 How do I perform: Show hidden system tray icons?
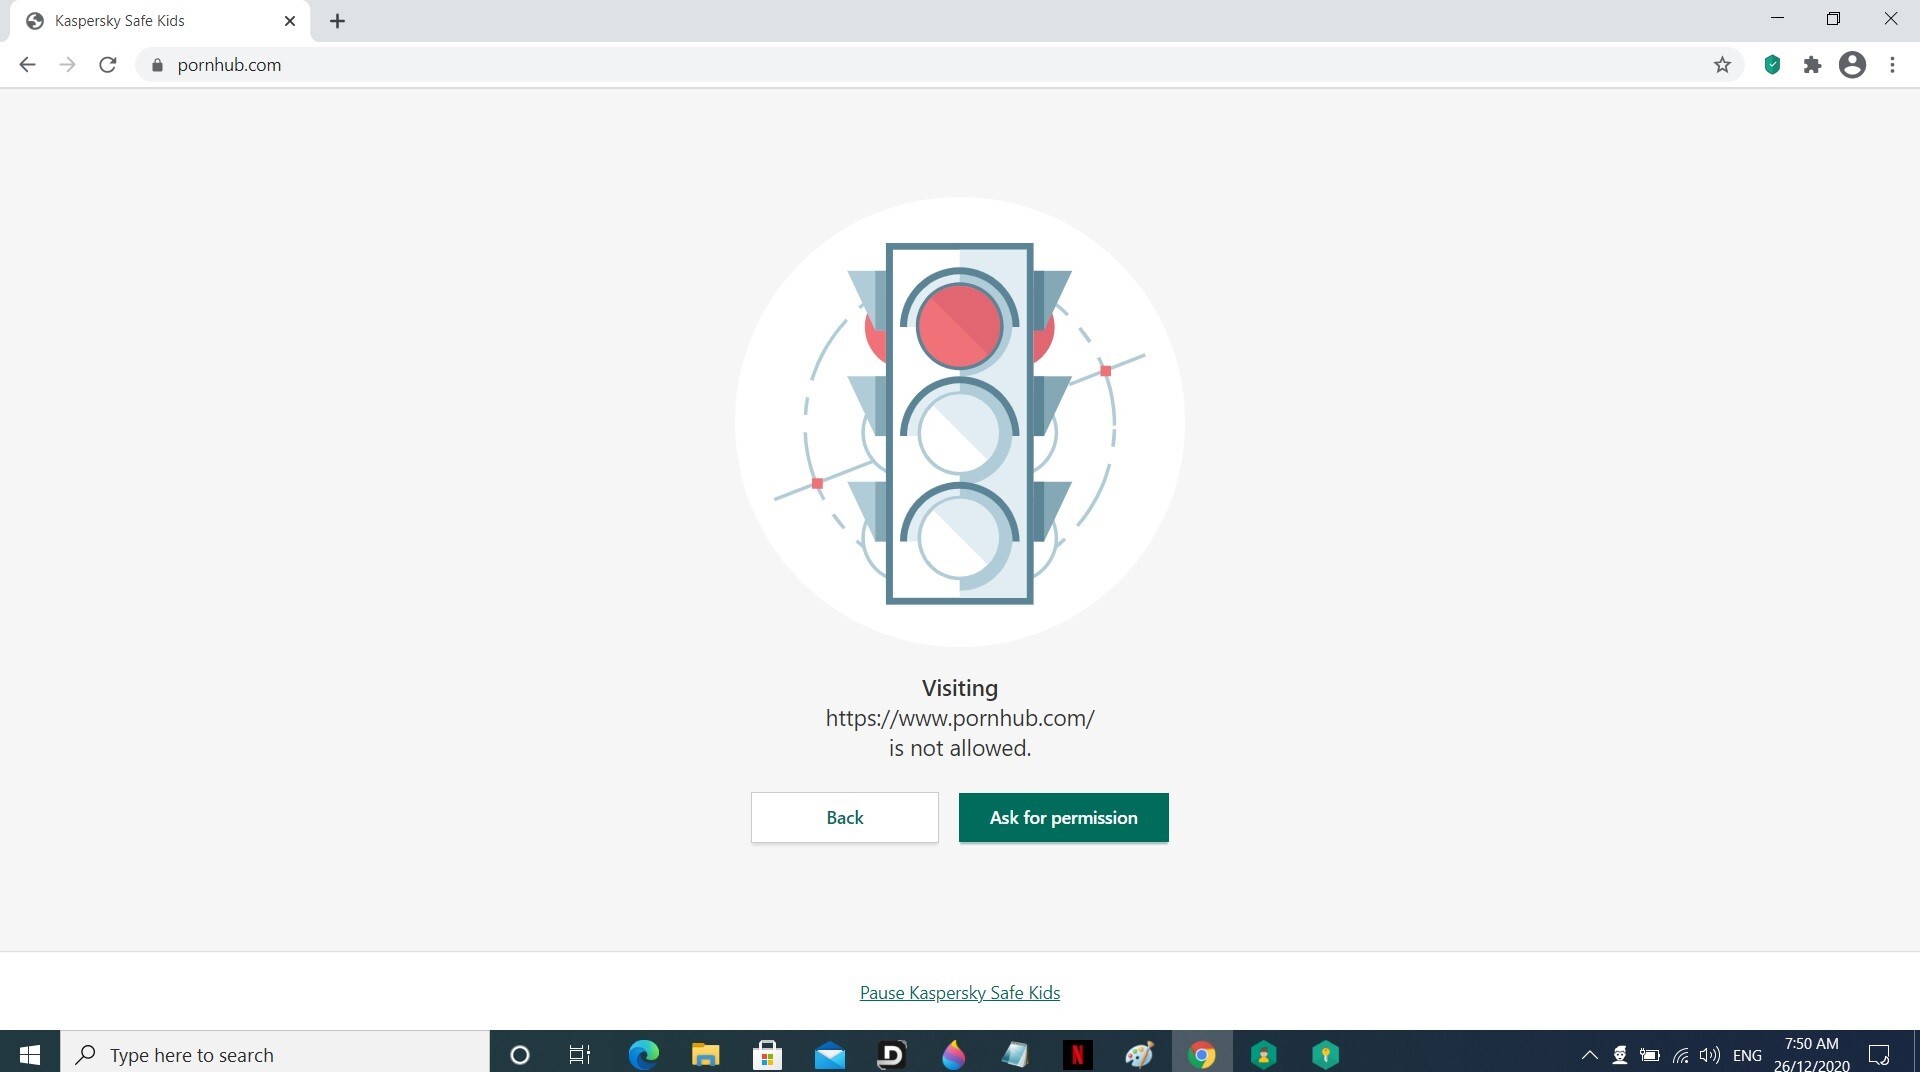(x=1589, y=1054)
